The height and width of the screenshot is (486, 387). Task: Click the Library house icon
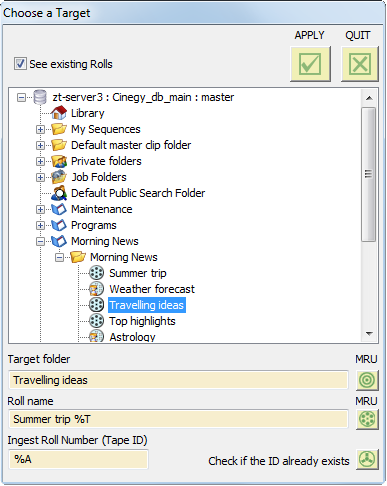[x=59, y=113]
